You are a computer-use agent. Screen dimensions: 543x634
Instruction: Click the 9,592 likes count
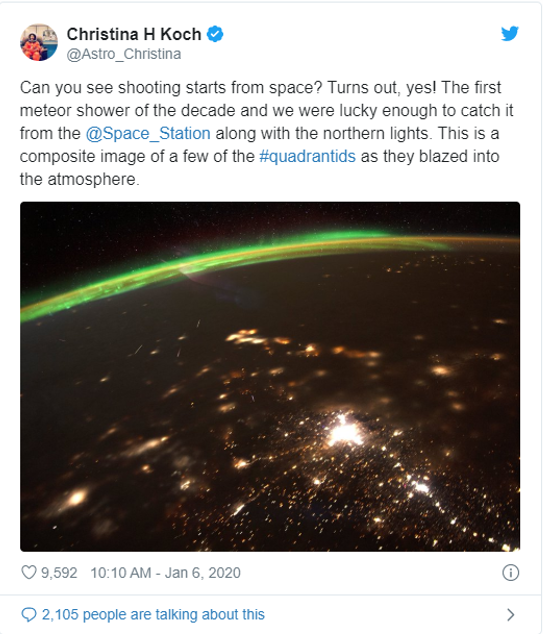coord(59,573)
